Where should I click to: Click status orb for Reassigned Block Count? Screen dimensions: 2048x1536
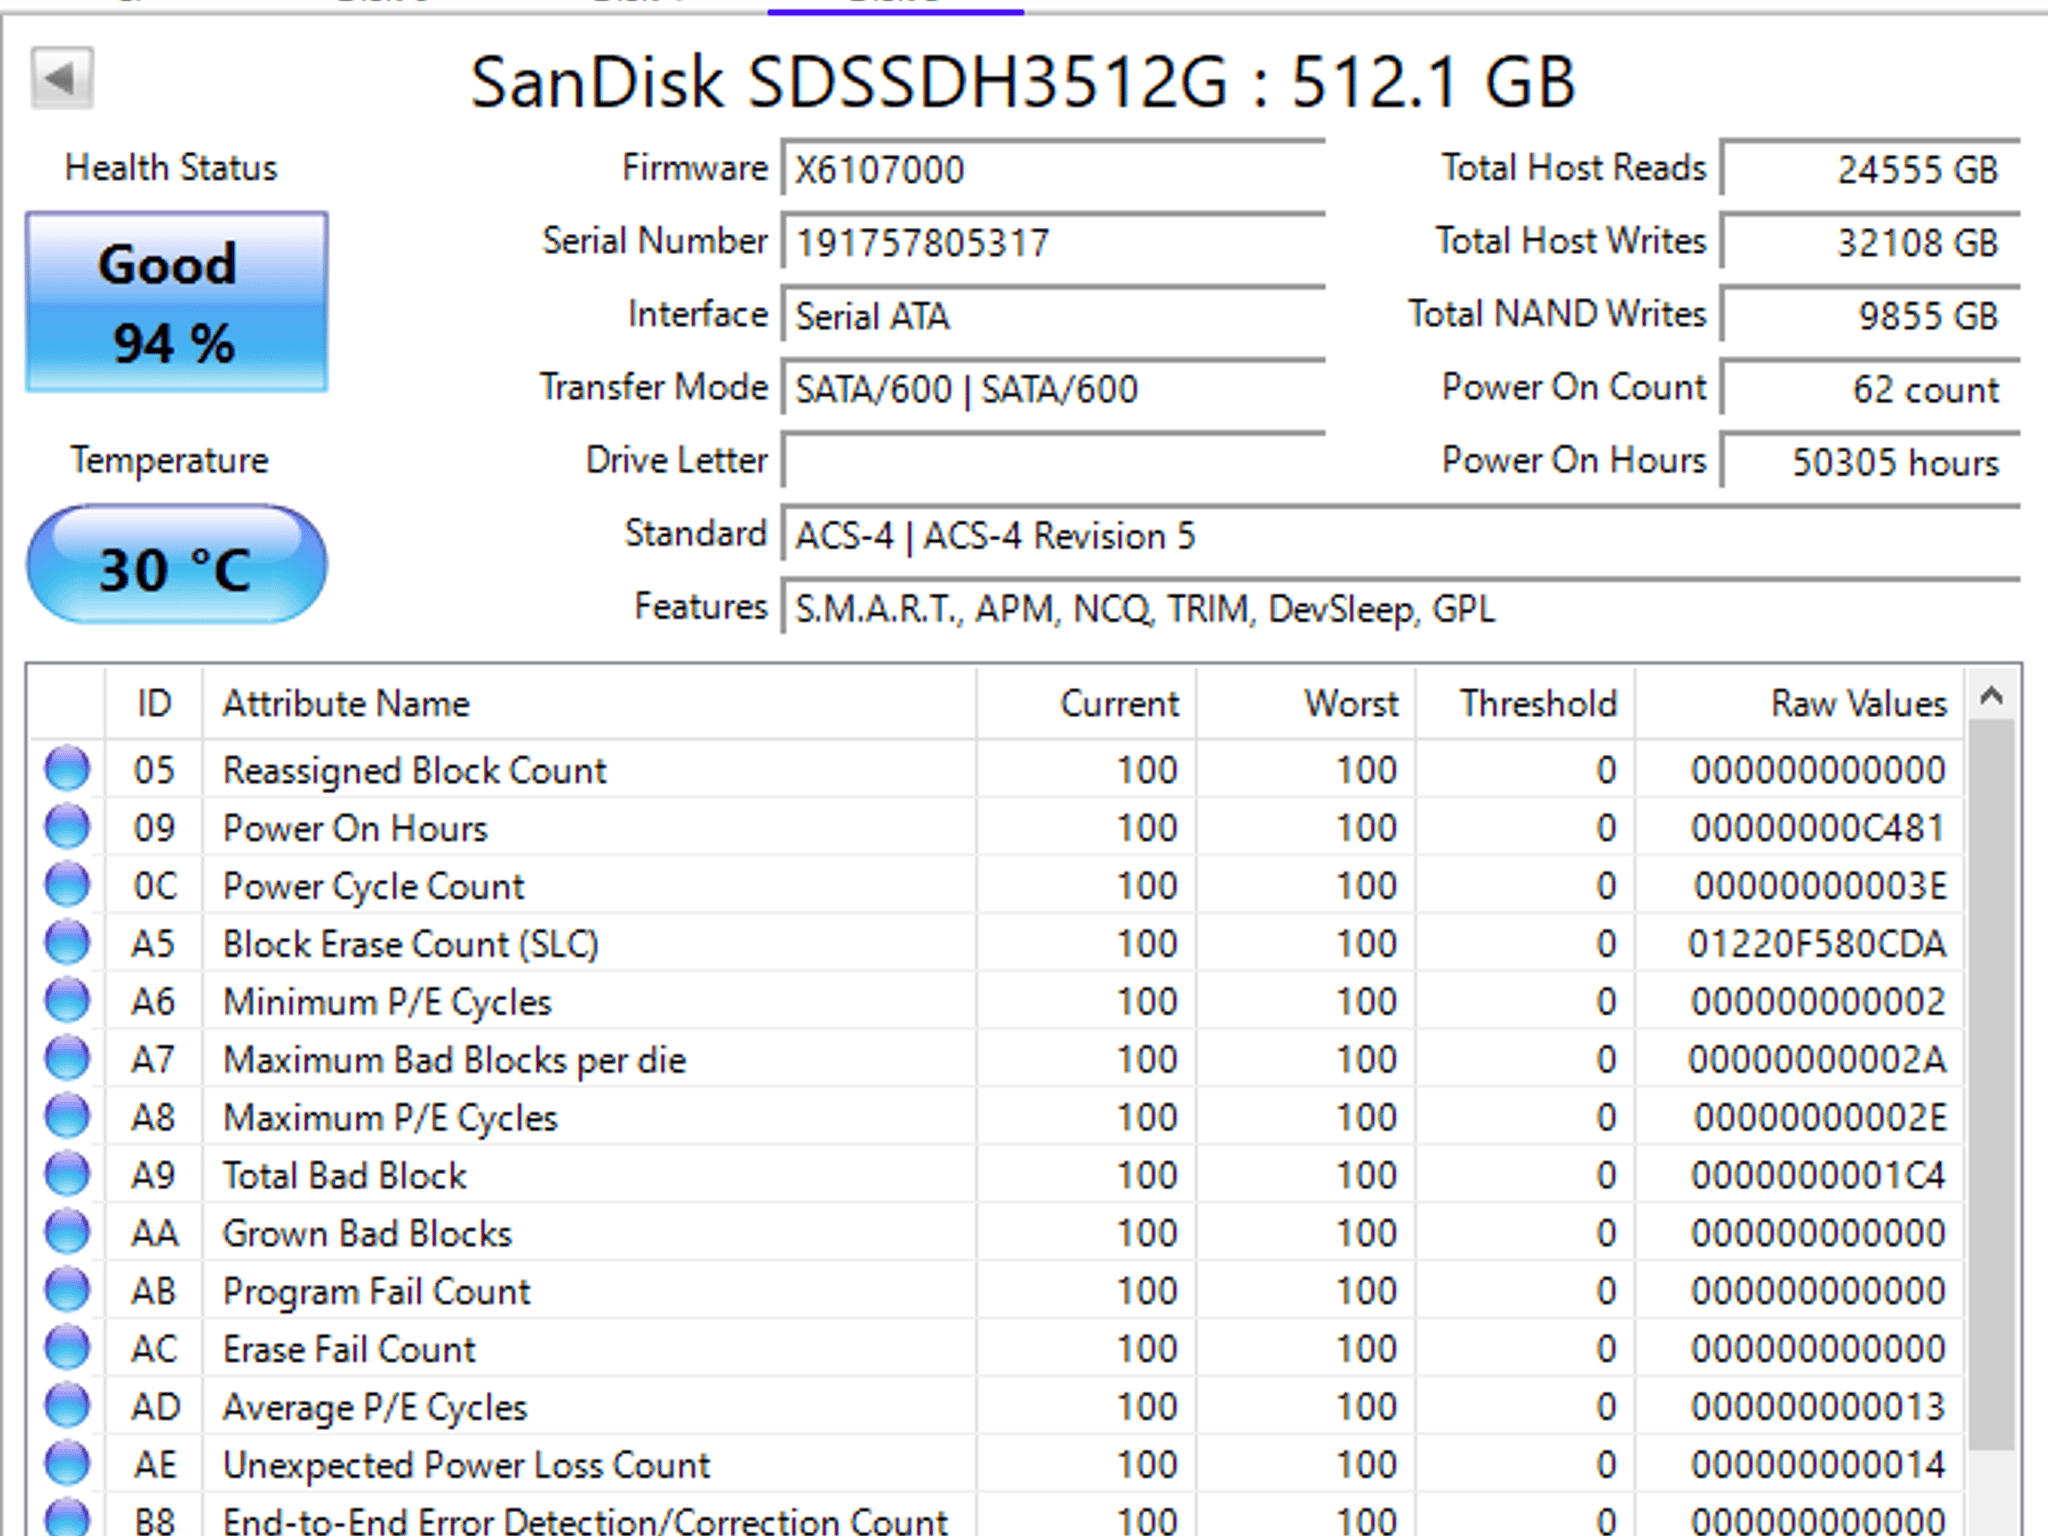[x=67, y=770]
